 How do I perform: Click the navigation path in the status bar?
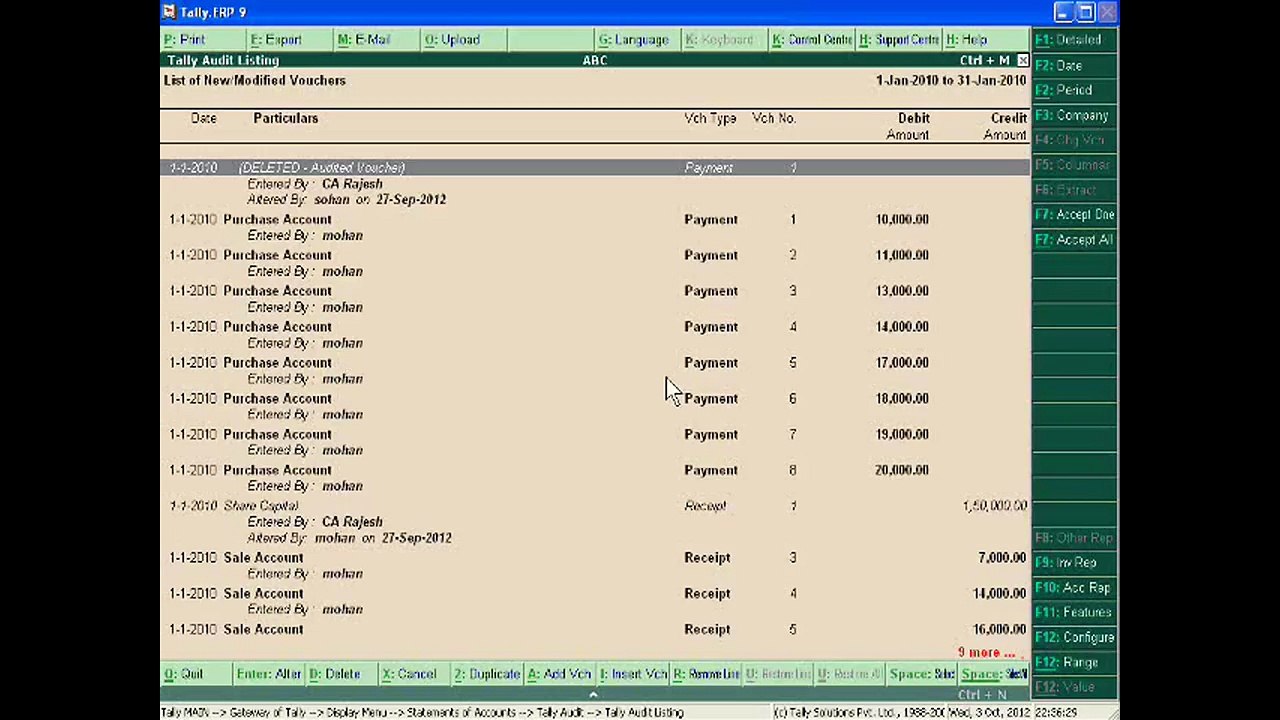point(422,713)
